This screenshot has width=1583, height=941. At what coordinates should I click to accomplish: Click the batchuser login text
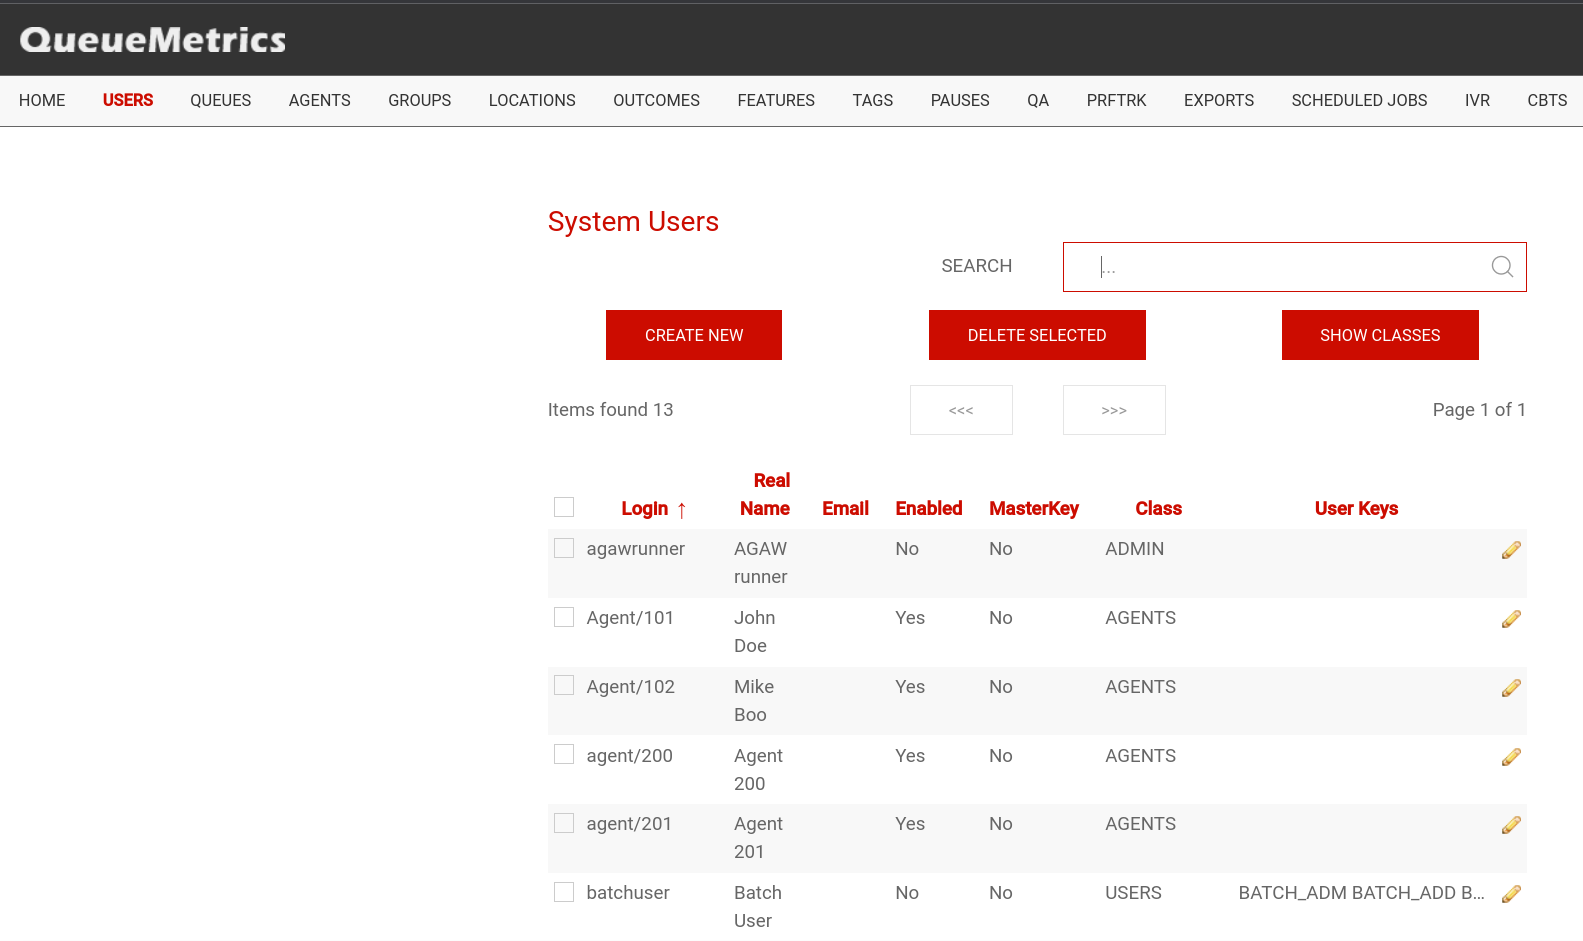pyautogui.click(x=628, y=893)
